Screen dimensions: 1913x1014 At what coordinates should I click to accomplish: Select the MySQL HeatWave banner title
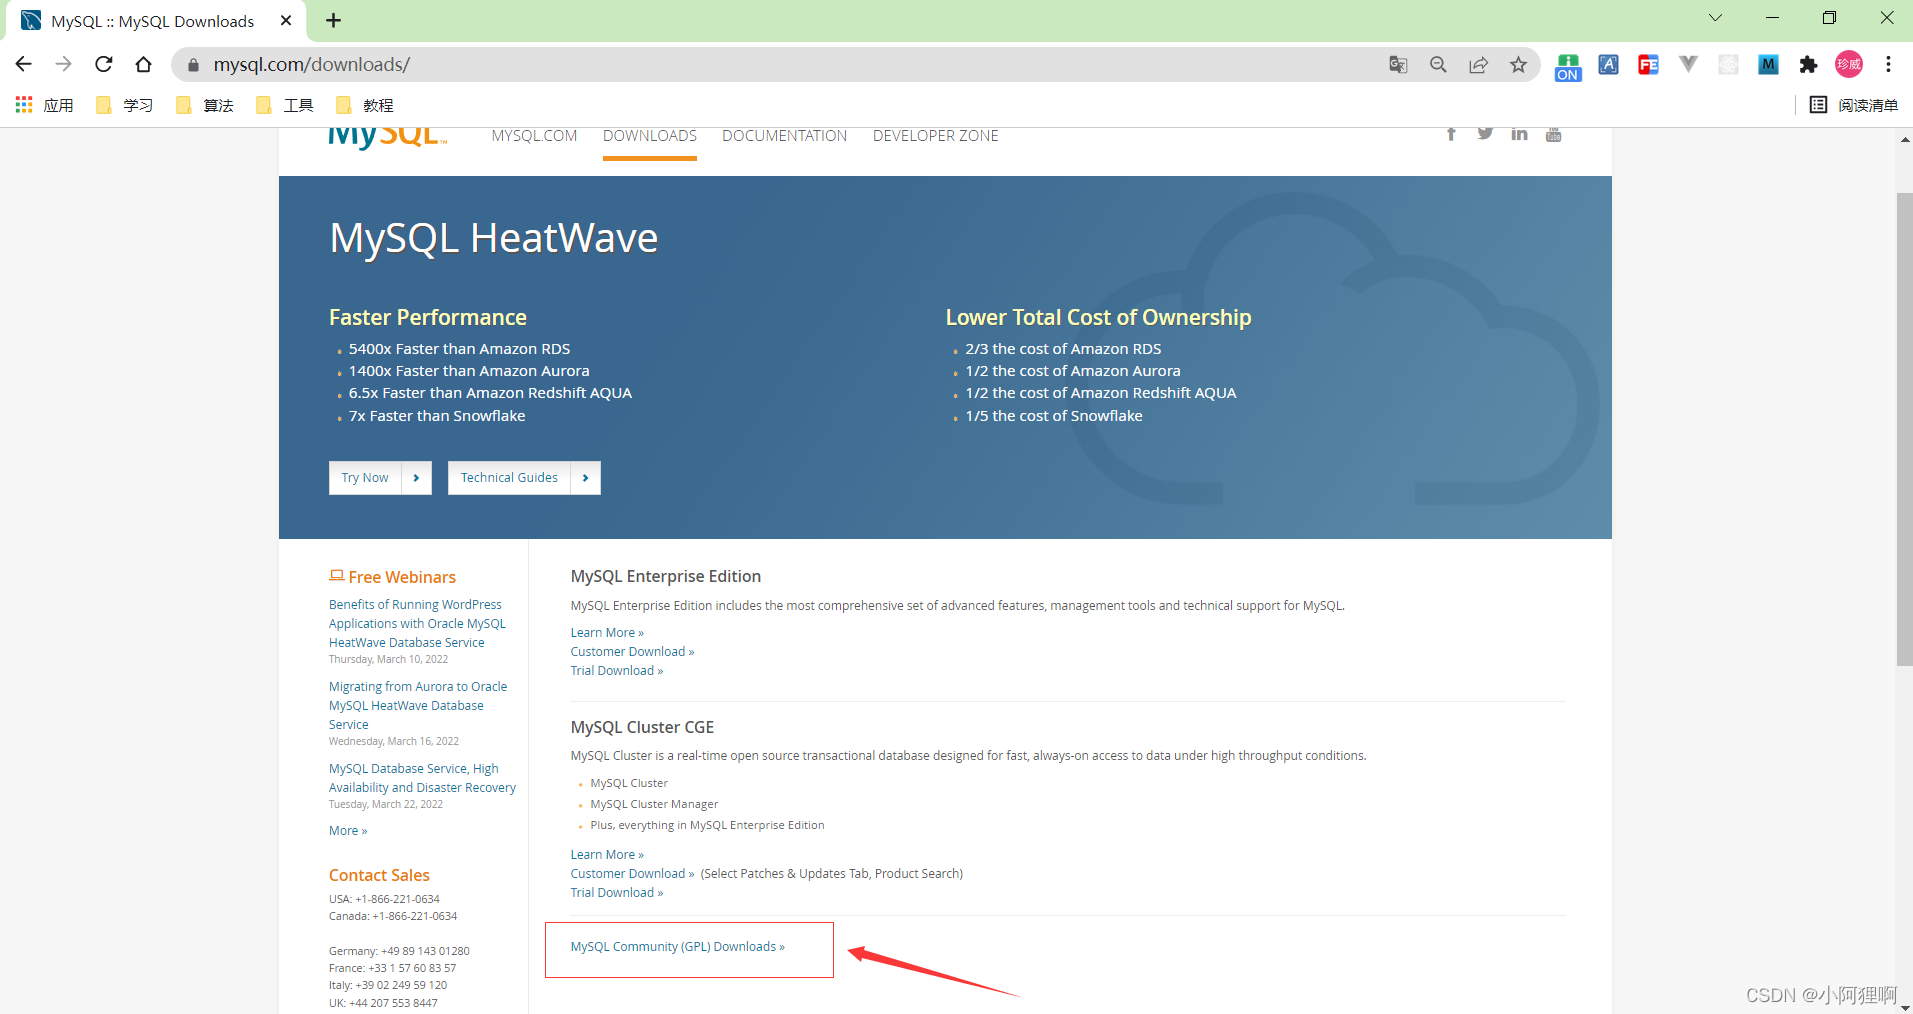(x=494, y=238)
